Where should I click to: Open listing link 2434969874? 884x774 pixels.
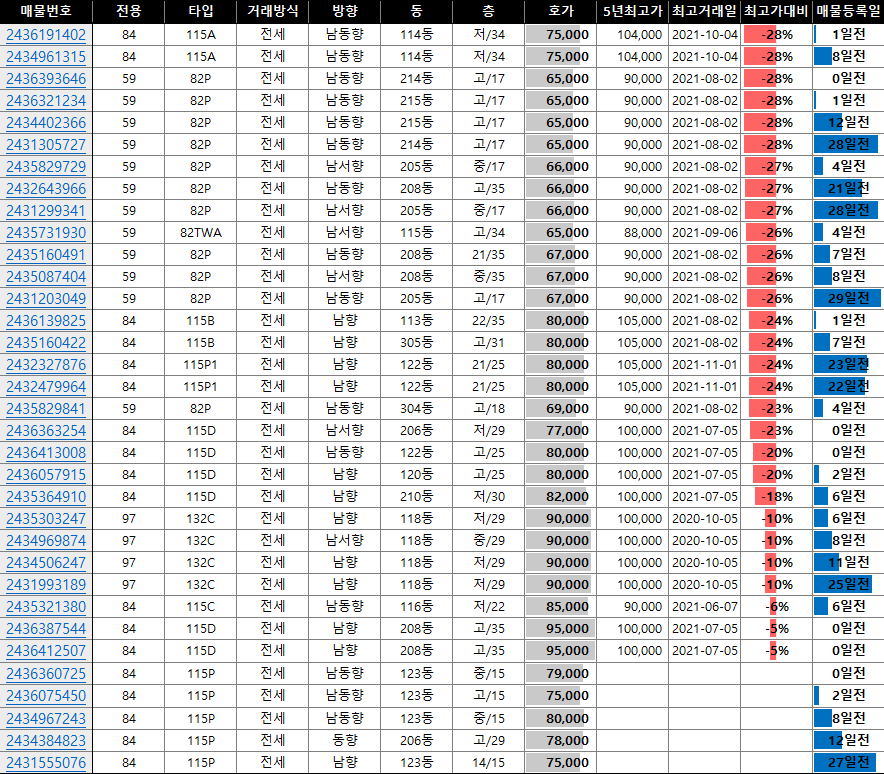click(46, 541)
